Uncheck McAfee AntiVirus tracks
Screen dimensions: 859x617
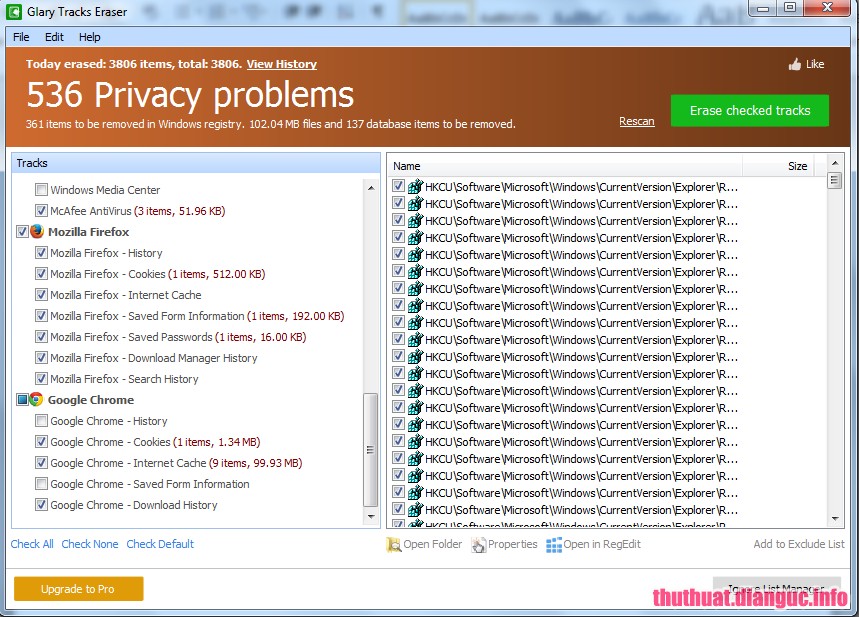point(41,210)
